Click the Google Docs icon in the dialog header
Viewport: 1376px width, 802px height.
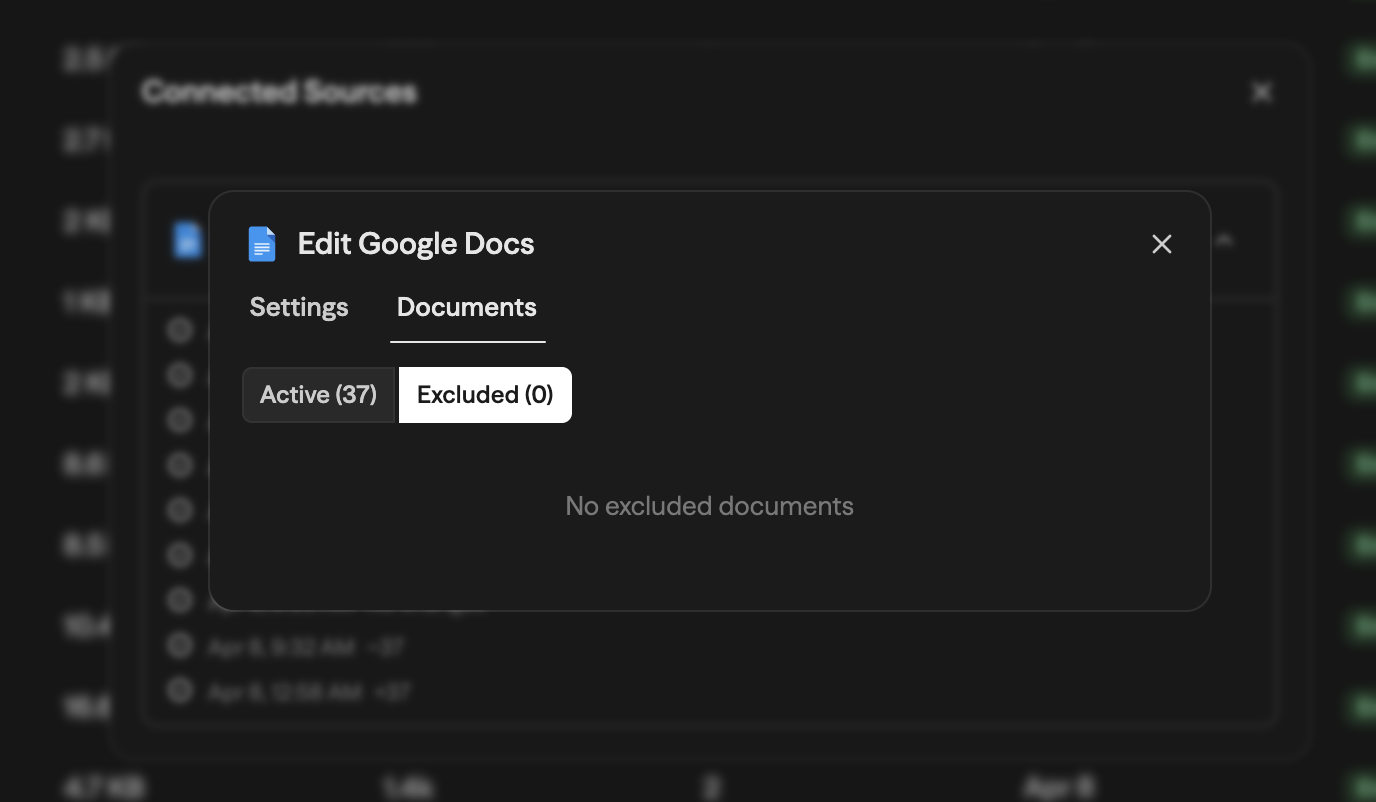click(x=262, y=244)
